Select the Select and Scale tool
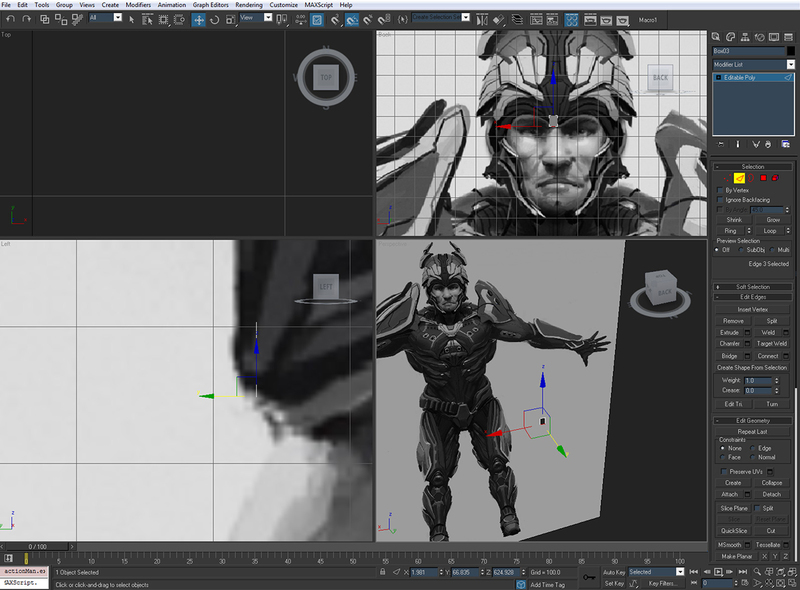Screen dimensions: 800x590 231,20
